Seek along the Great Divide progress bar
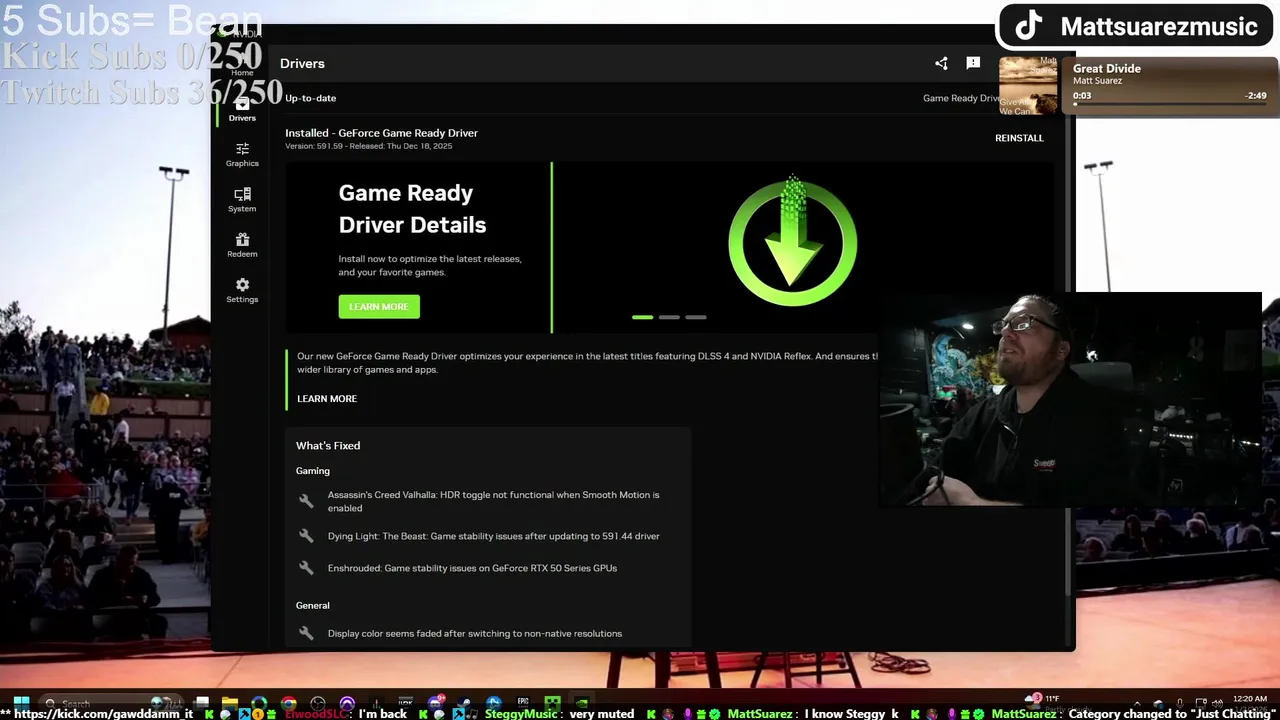The height and width of the screenshot is (720, 1280). point(1170,103)
